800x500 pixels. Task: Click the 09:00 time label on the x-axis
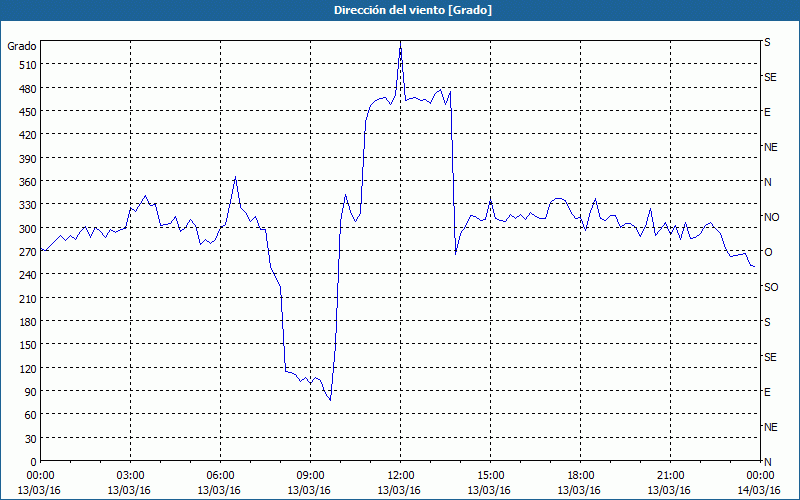click(310, 476)
